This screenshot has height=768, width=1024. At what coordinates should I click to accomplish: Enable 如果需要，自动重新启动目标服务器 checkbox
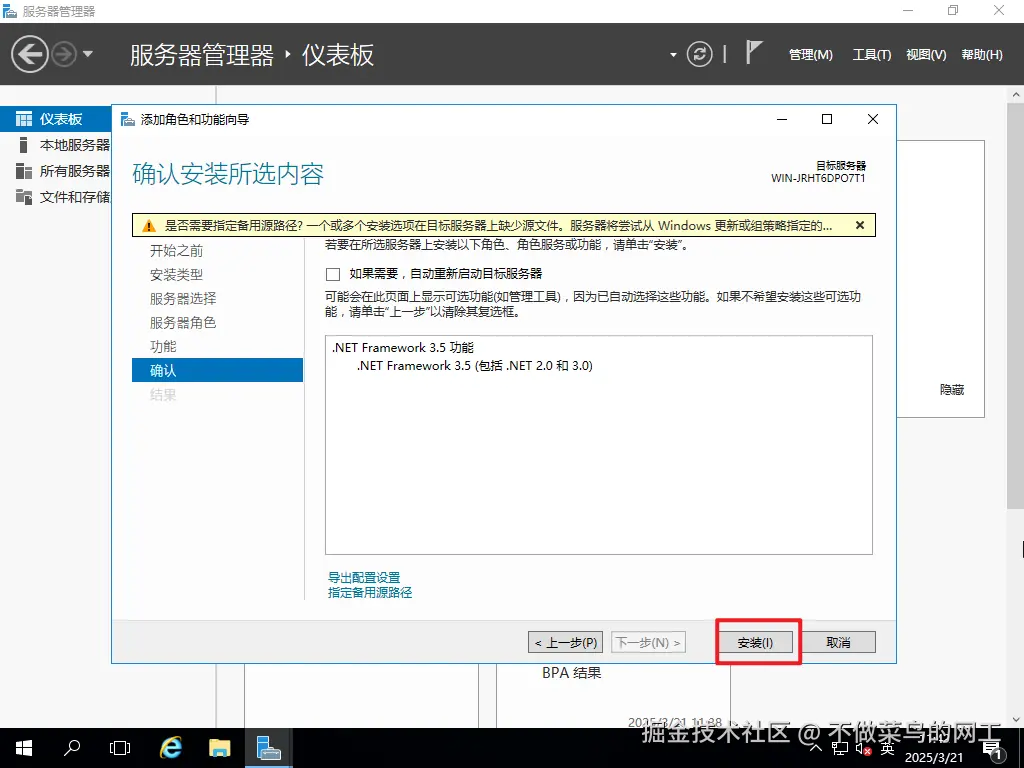click(332, 273)
